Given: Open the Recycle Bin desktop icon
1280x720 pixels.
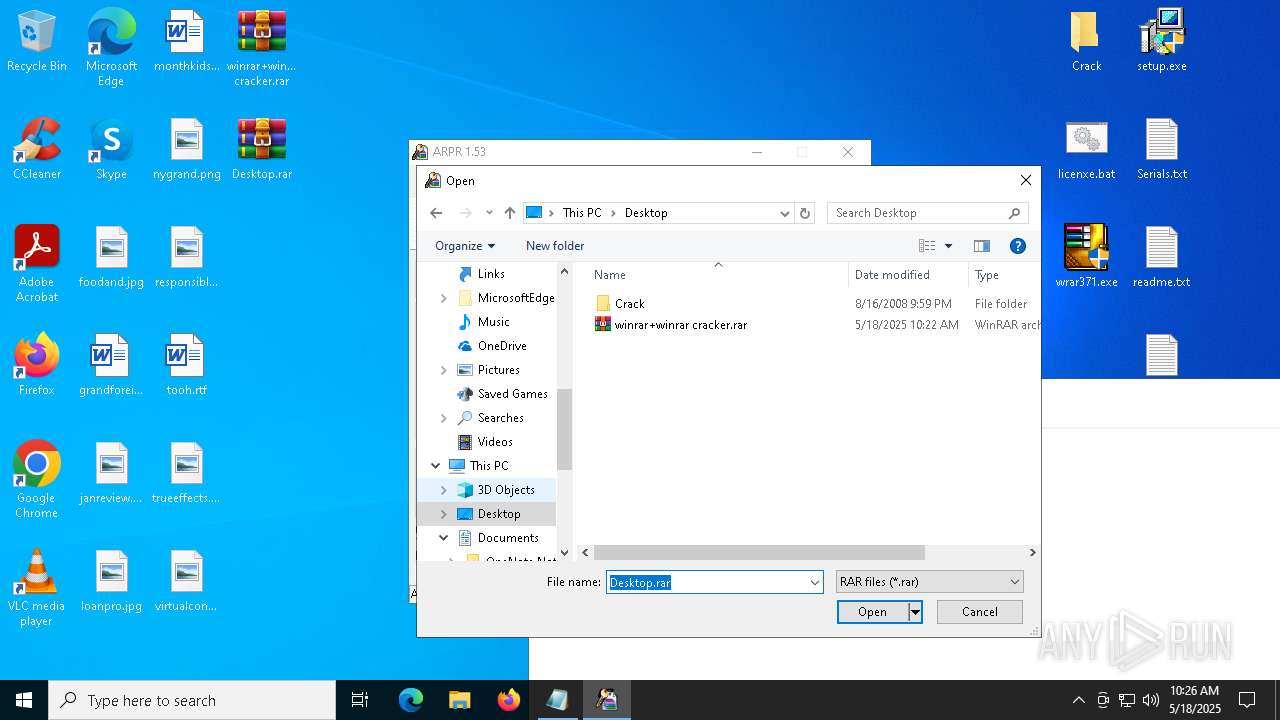Looking at the screenshot, I should [37, 42].
